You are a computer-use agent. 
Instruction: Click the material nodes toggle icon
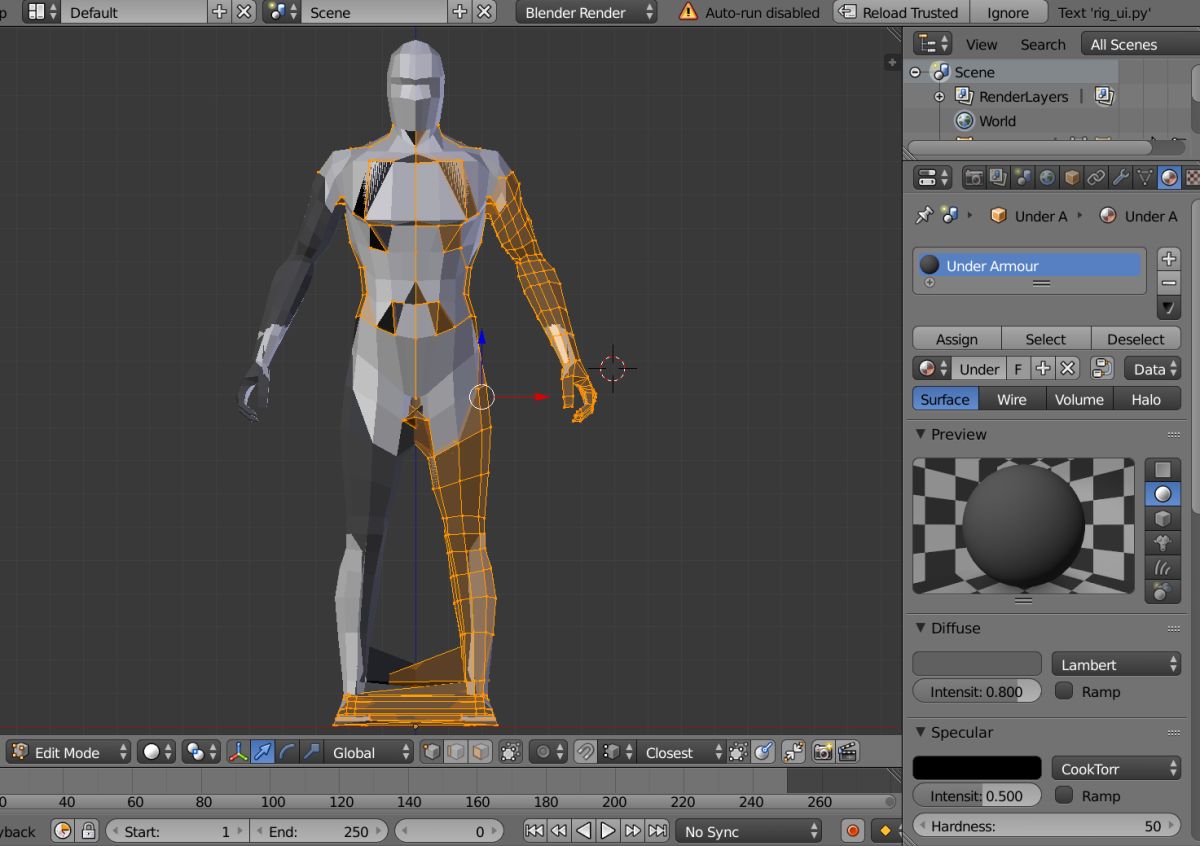tap(1102, 369)
